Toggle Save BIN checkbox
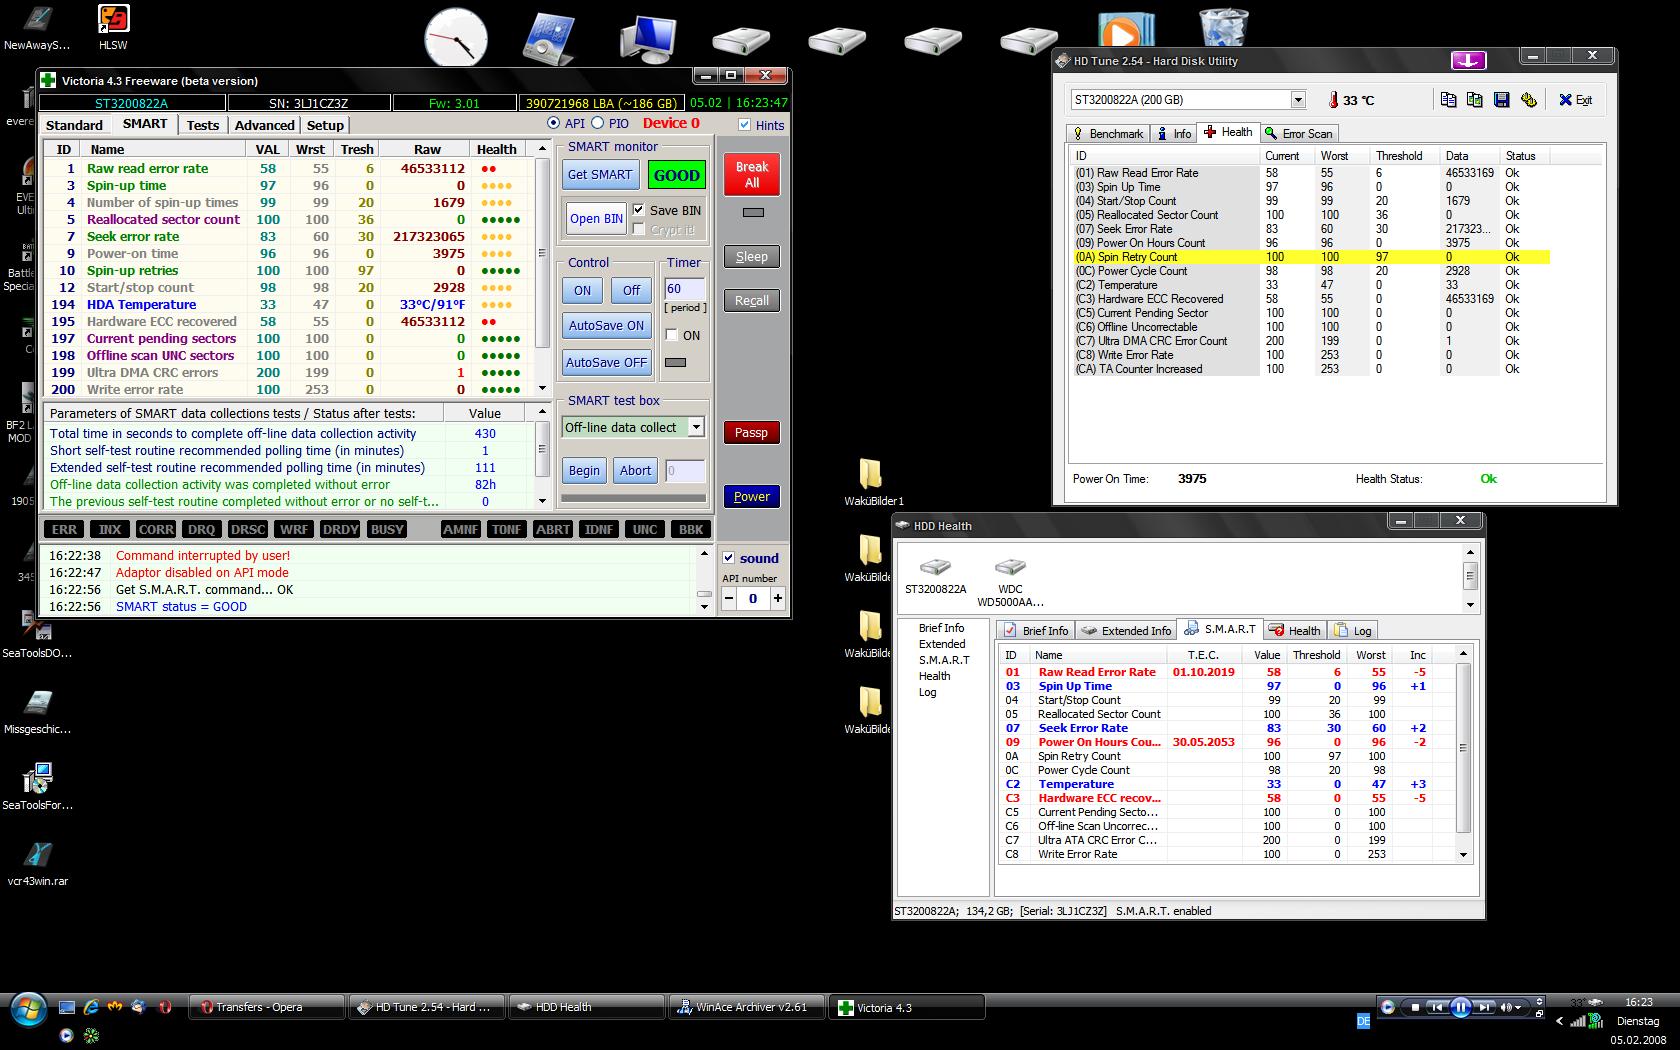Image resolution: width=1680 pixels, height=1050 pixels. point(639,210)
